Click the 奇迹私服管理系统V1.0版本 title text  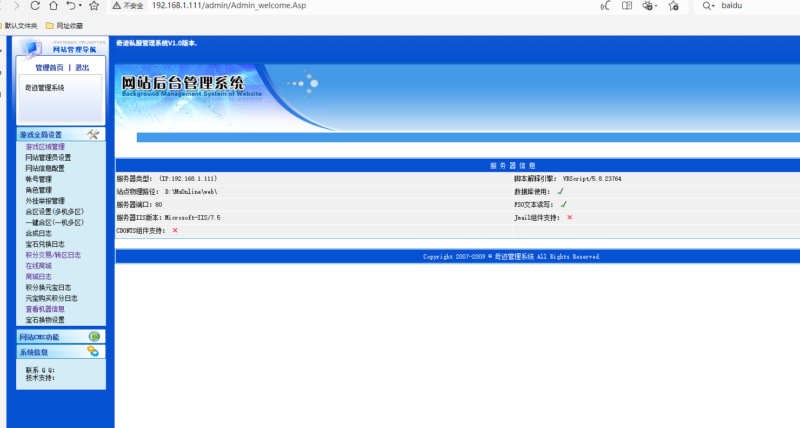coord(157,43)
